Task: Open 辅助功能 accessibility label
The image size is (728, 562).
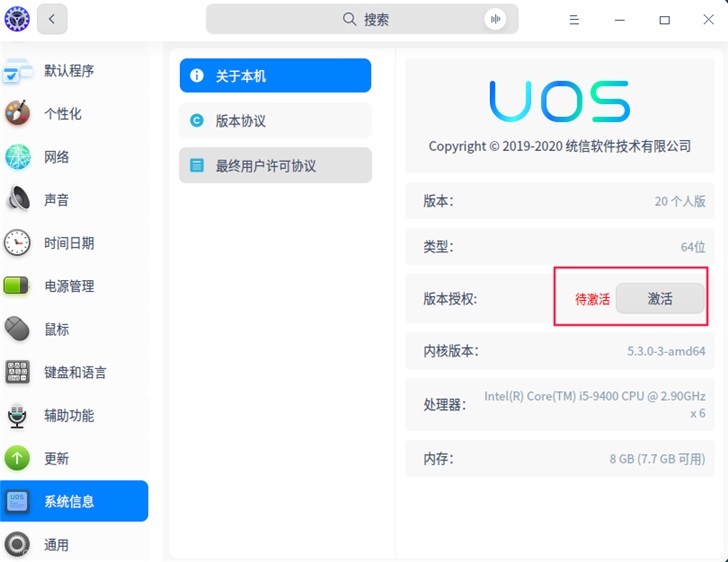Action: click(x=69, y=416)
